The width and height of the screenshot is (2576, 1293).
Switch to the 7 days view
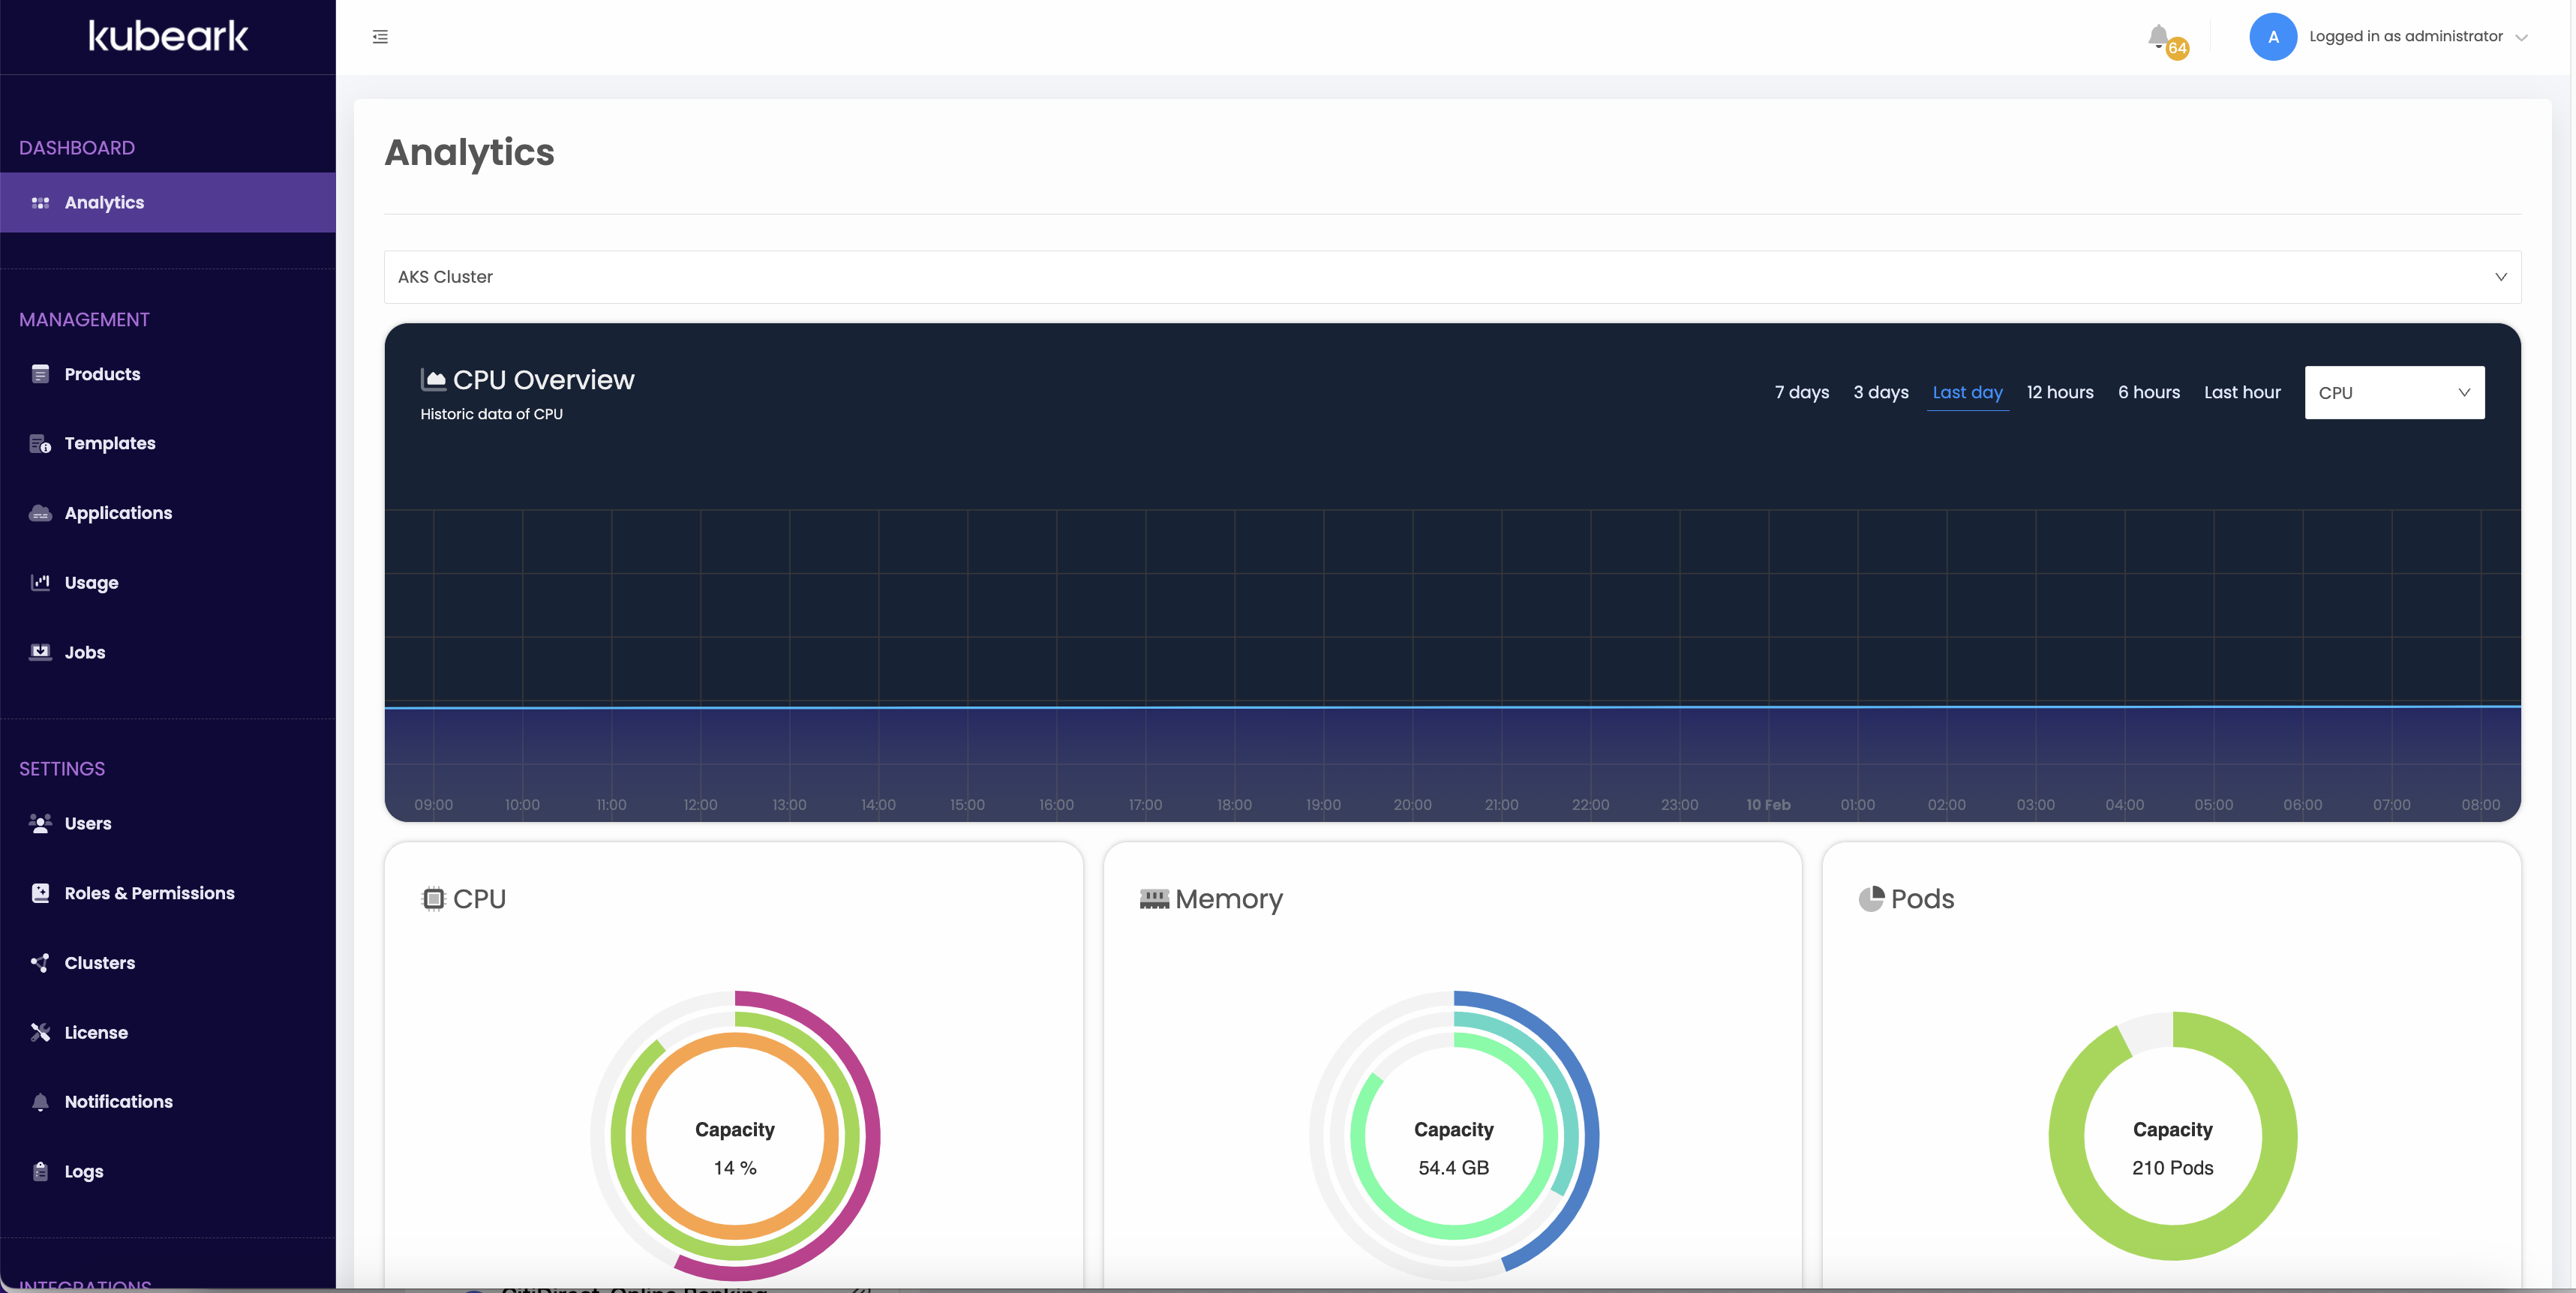(1801, 392)
